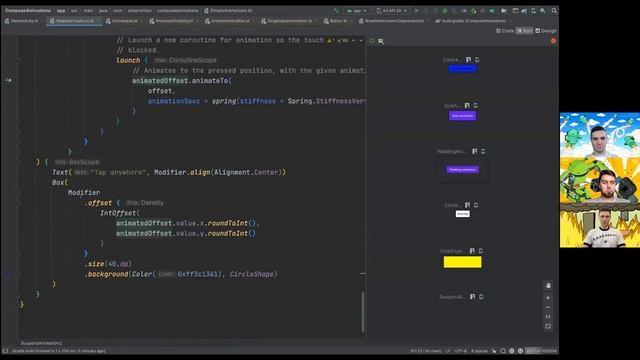Viewport: 640px width, 360px height.
Task: Click the Padding animation preview button
Action: [x=462, y=170]
